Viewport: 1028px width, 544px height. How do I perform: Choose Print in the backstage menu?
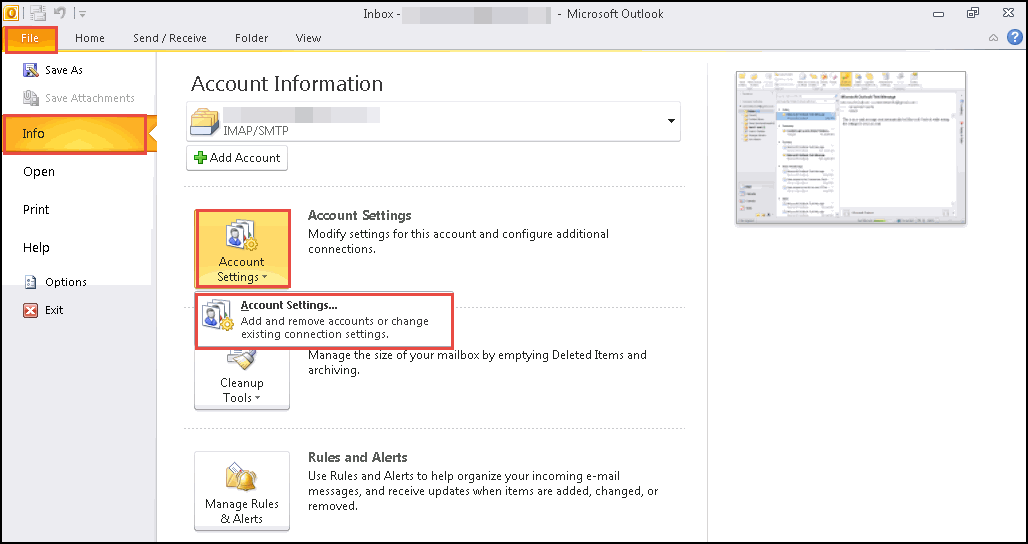pos(36,210)
